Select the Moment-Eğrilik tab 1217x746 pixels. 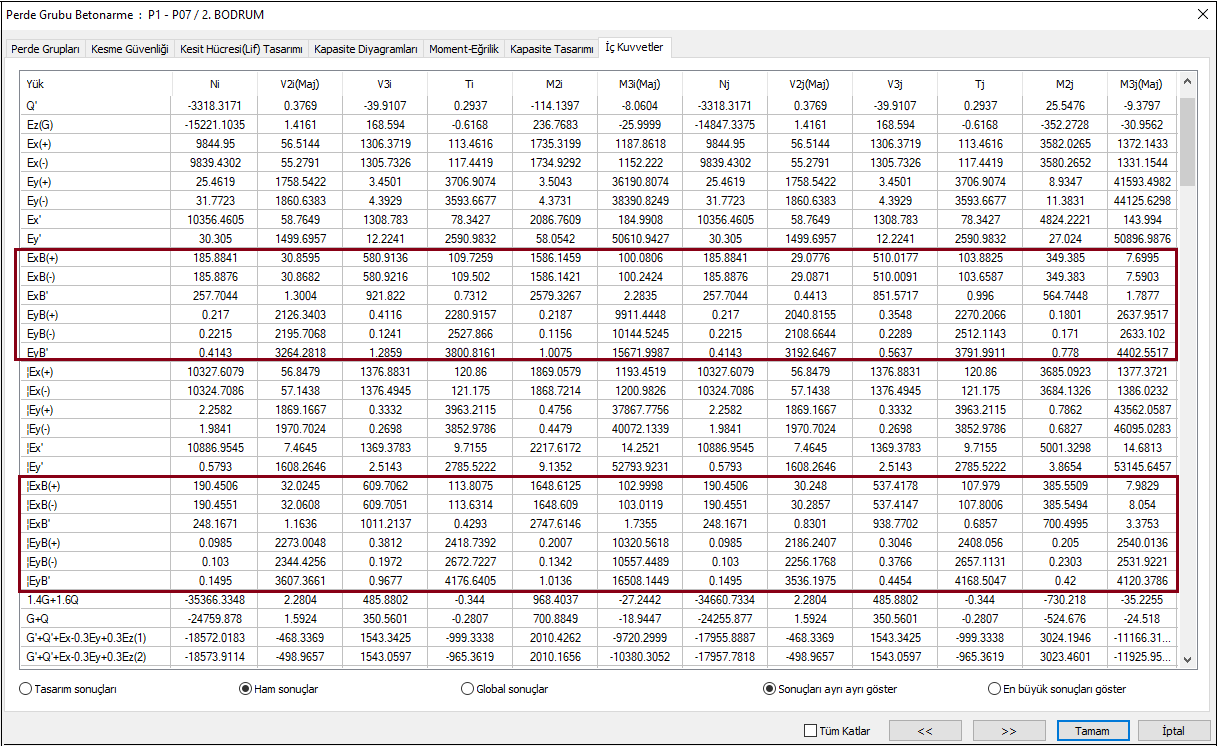tap(464, 49)
